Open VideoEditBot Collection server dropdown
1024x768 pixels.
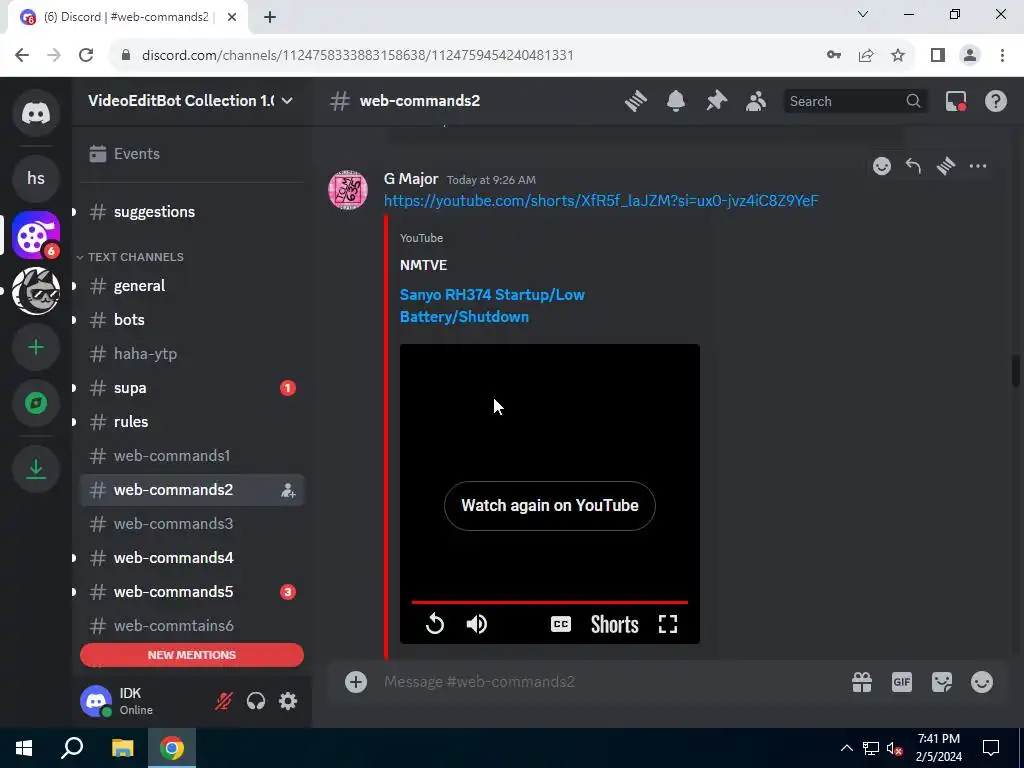click(x=191, y=101)
